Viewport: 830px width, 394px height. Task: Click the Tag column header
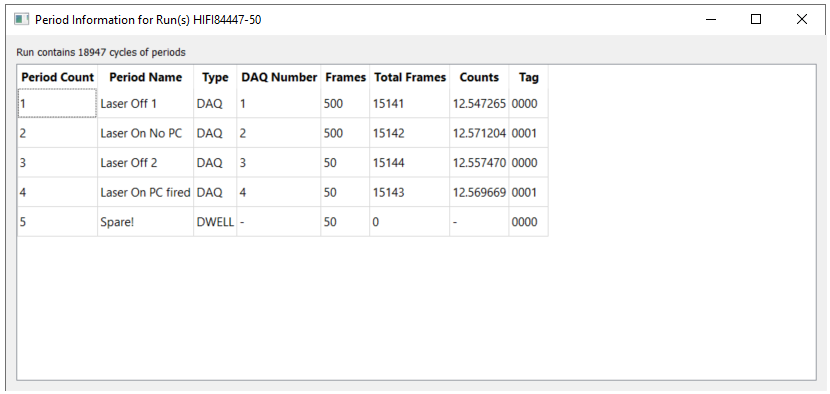tap(528, 77)
